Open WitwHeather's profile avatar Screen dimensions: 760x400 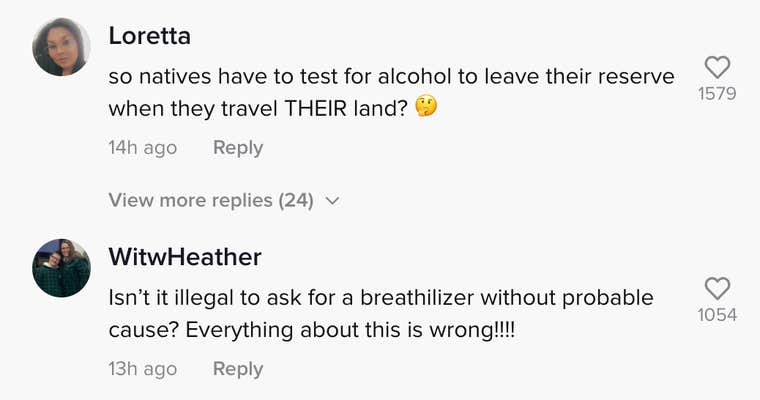(x=62, y=268)
